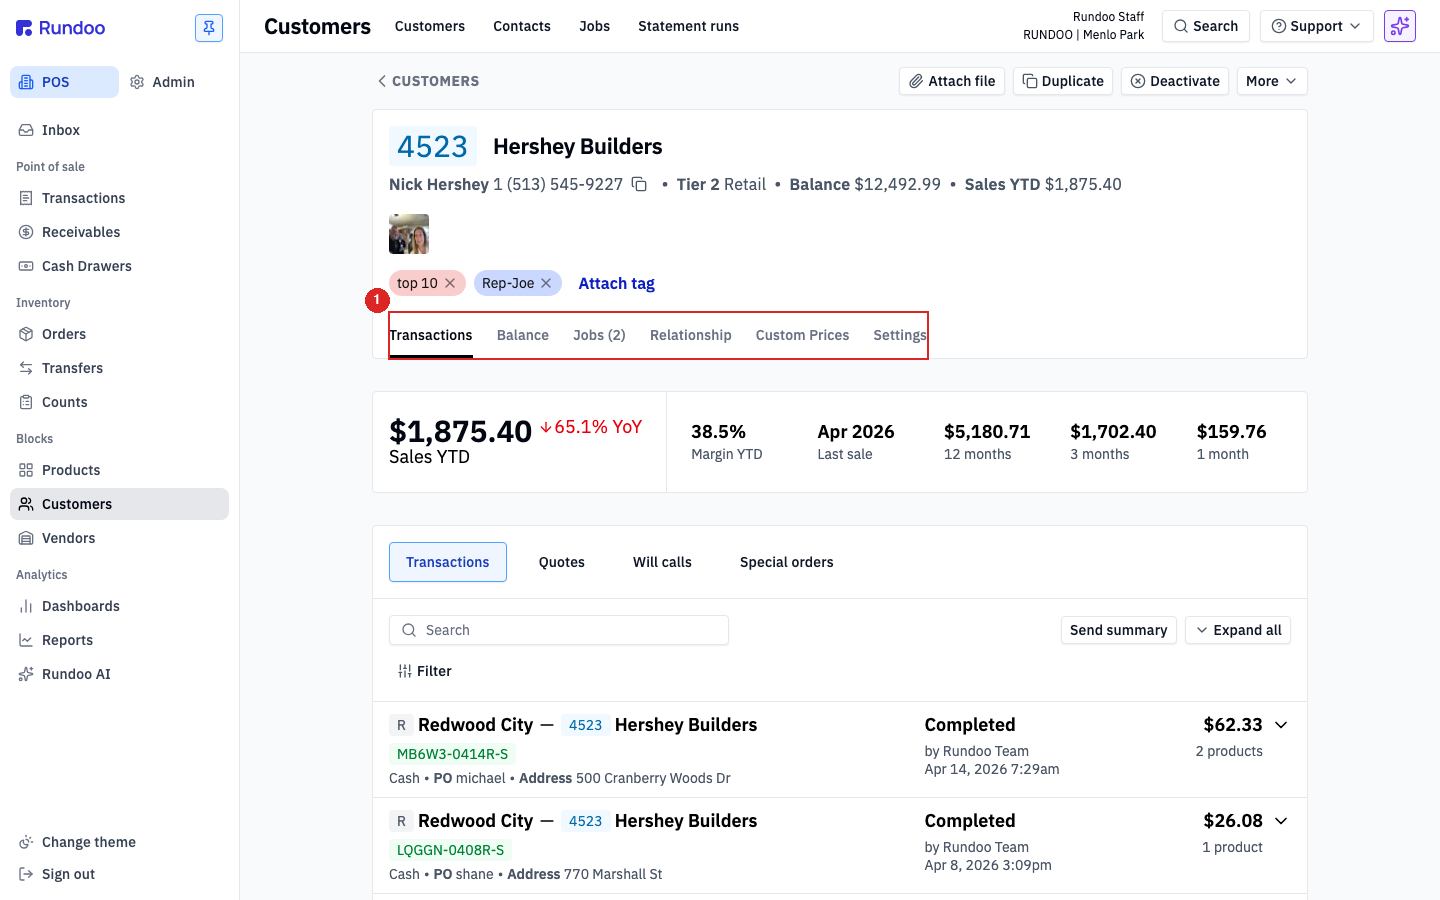This screenshot has height=900, width=1440.
Task: Switch to Quotes sub-tab
Action: tap(562, 562)
